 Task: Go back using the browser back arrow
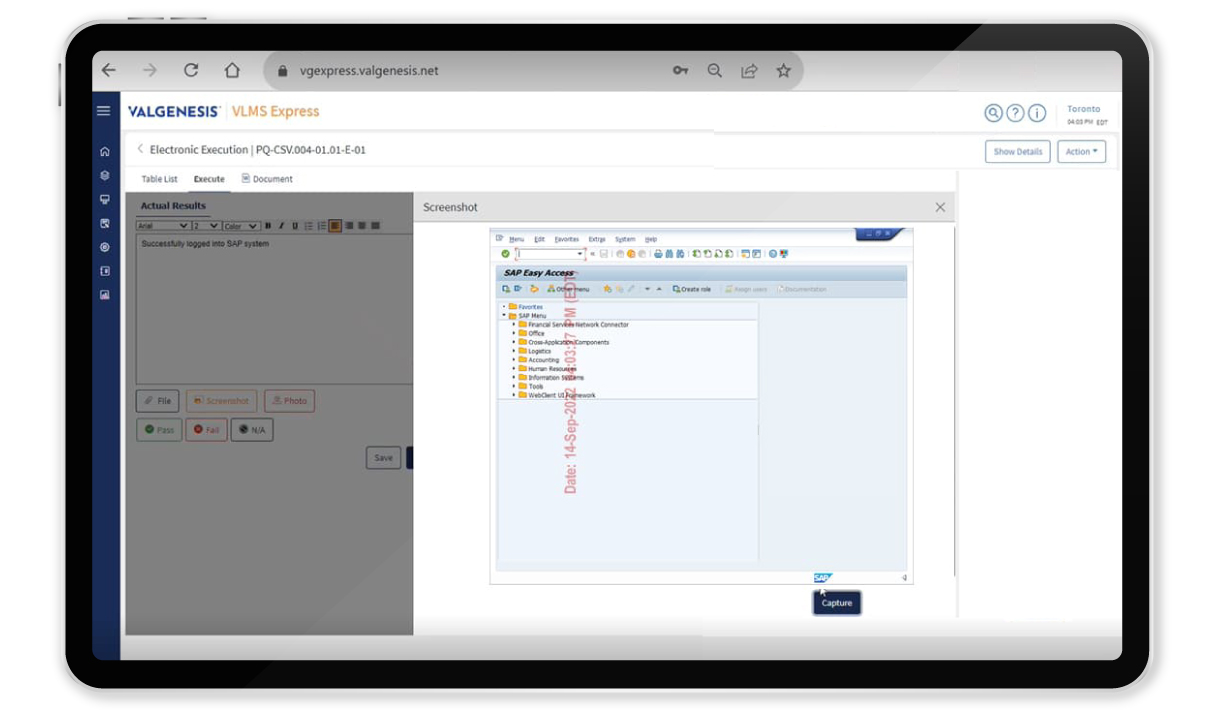click(109, 71)
